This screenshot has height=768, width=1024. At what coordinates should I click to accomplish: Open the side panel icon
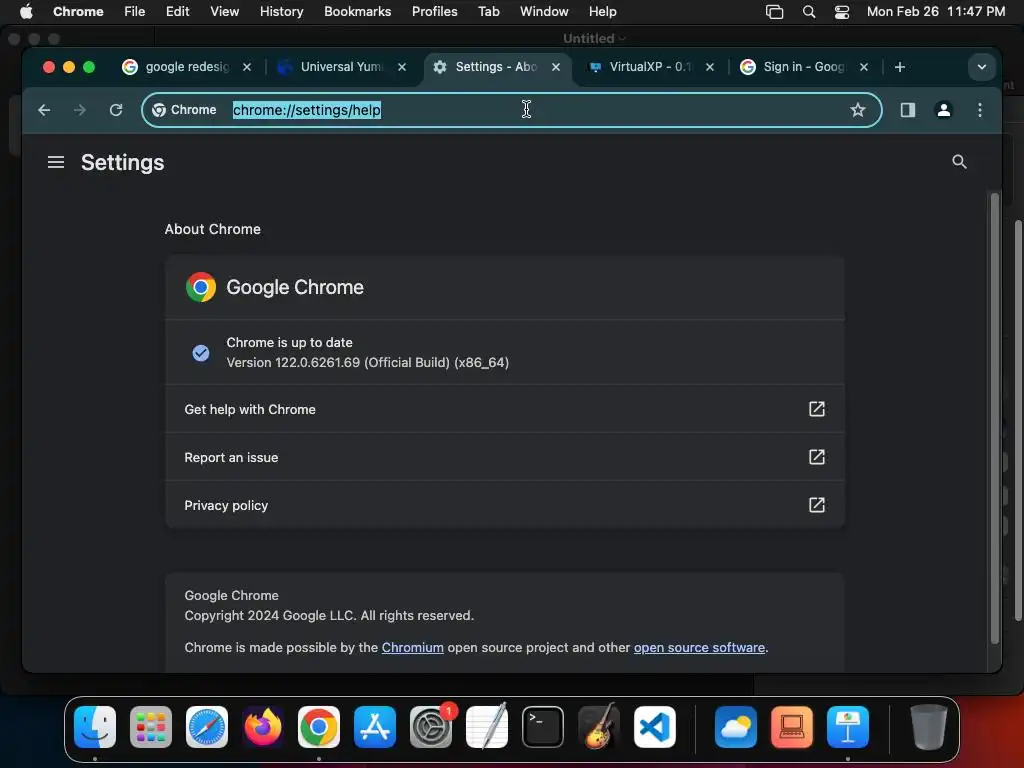click(x=907, y=110)
